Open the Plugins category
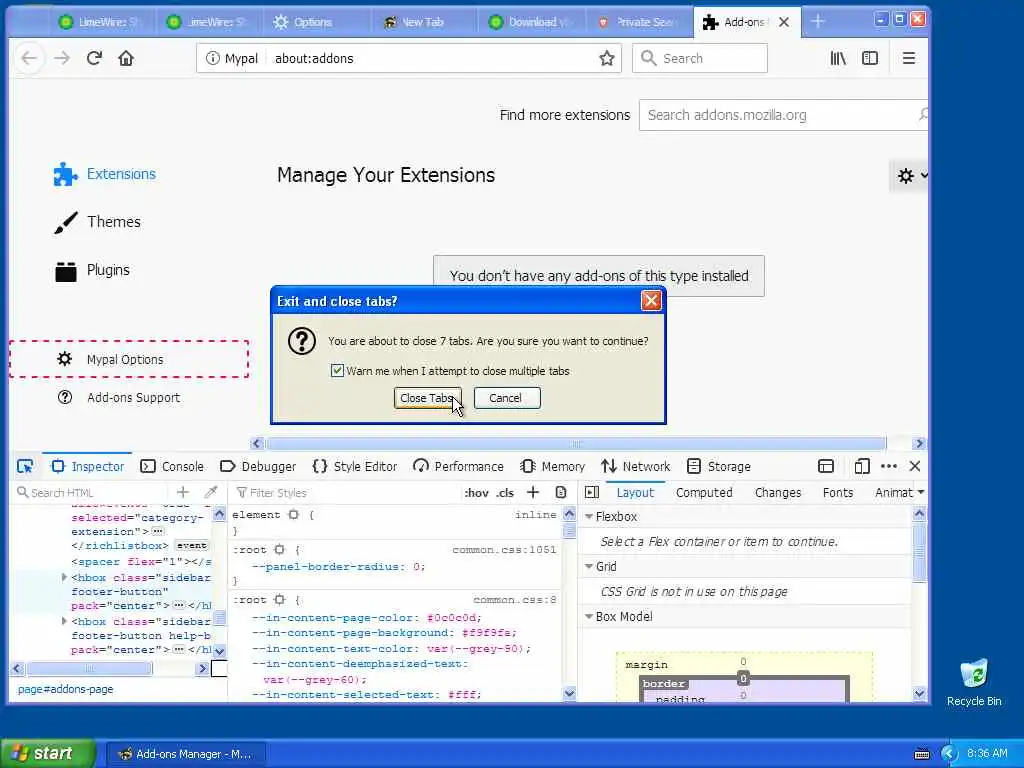1024x768 pixels. (x=91, y=270)
